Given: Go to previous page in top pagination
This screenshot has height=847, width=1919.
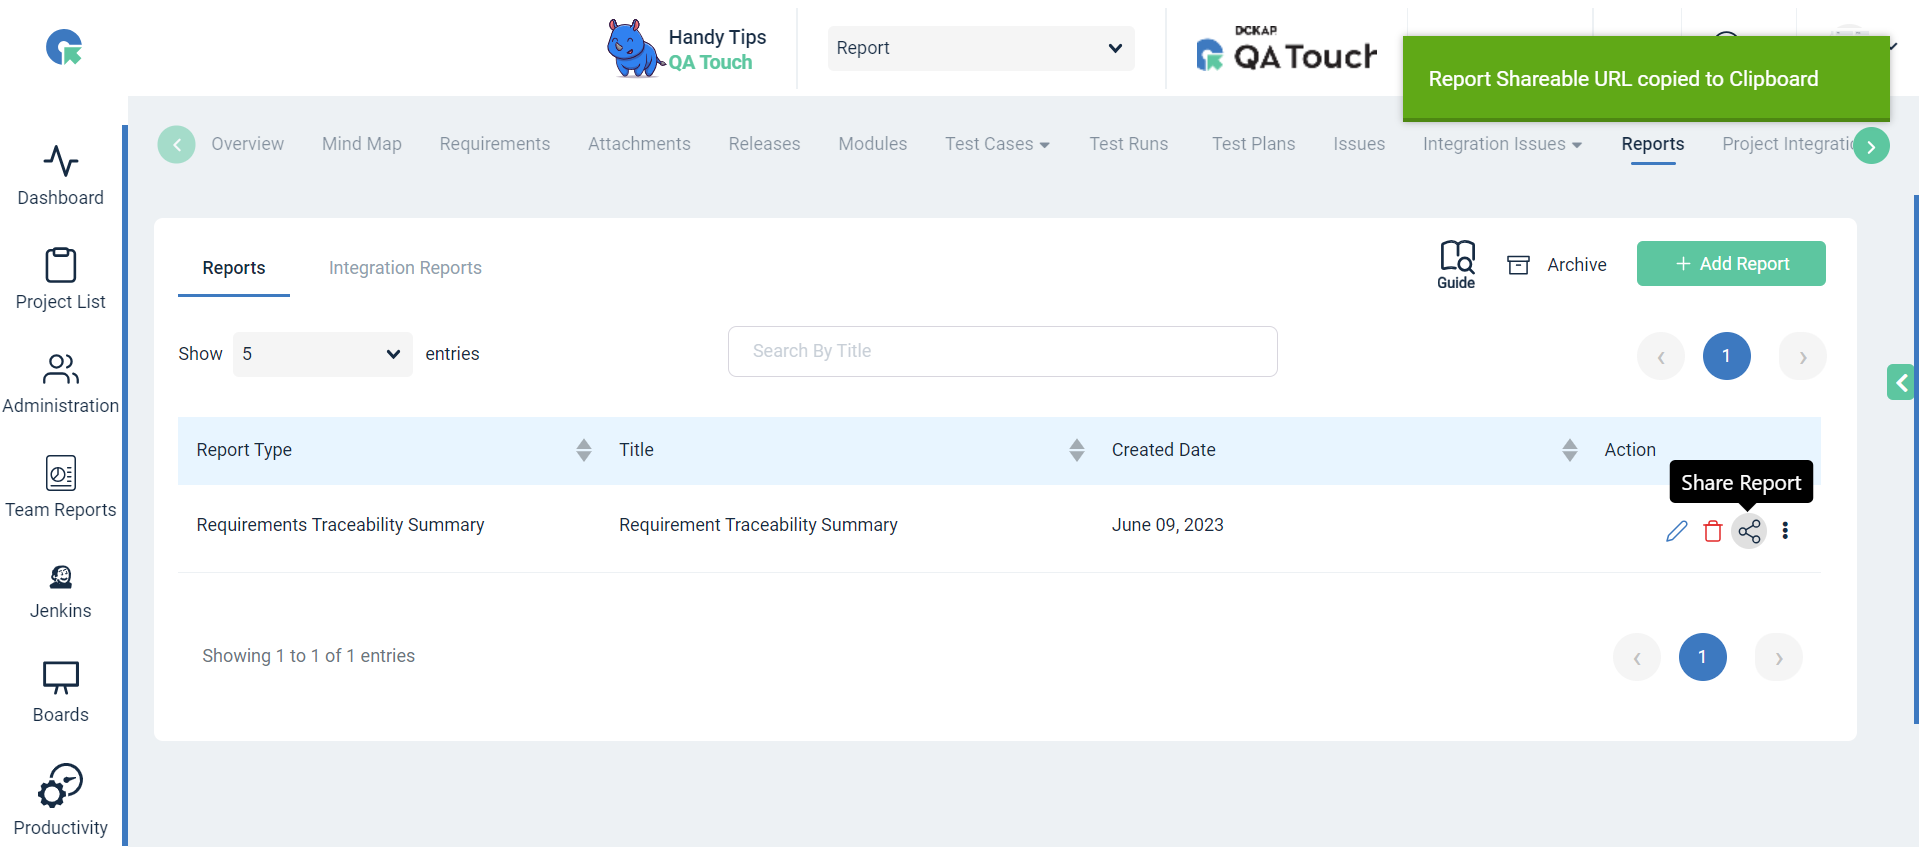Looking at the screenshot, I should coord(1661,356).
